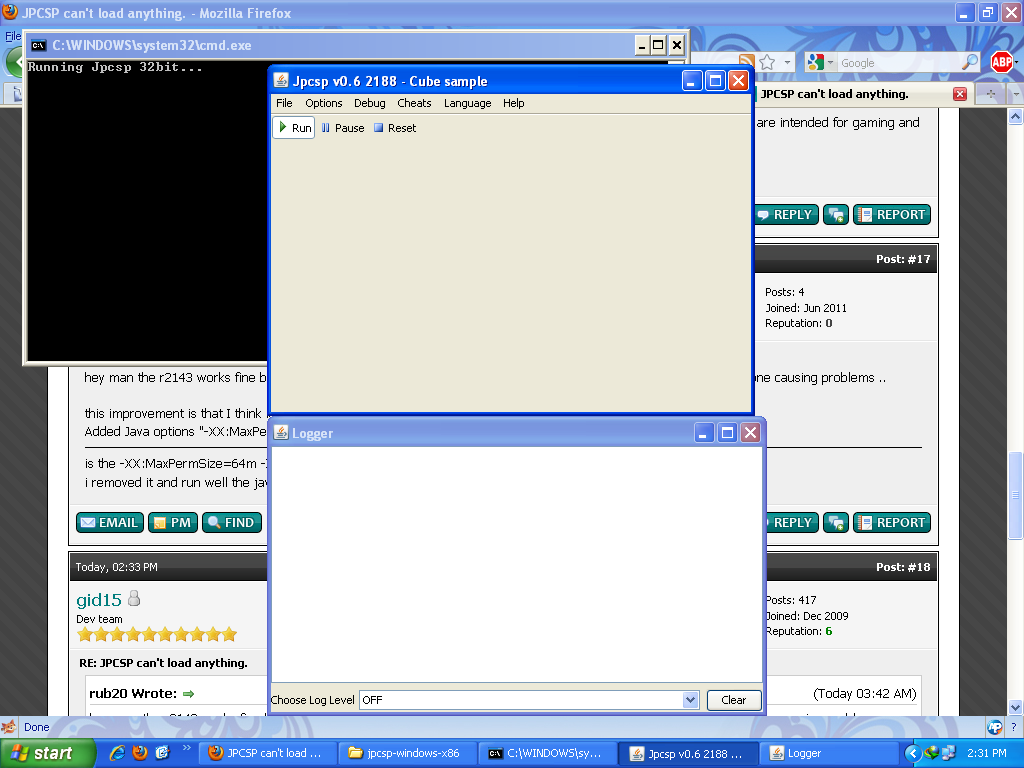The image size is (1024, 768).
Task: Expand hidden system tray icons arrow
Action: pyautogui.click(x=912, y=753)
